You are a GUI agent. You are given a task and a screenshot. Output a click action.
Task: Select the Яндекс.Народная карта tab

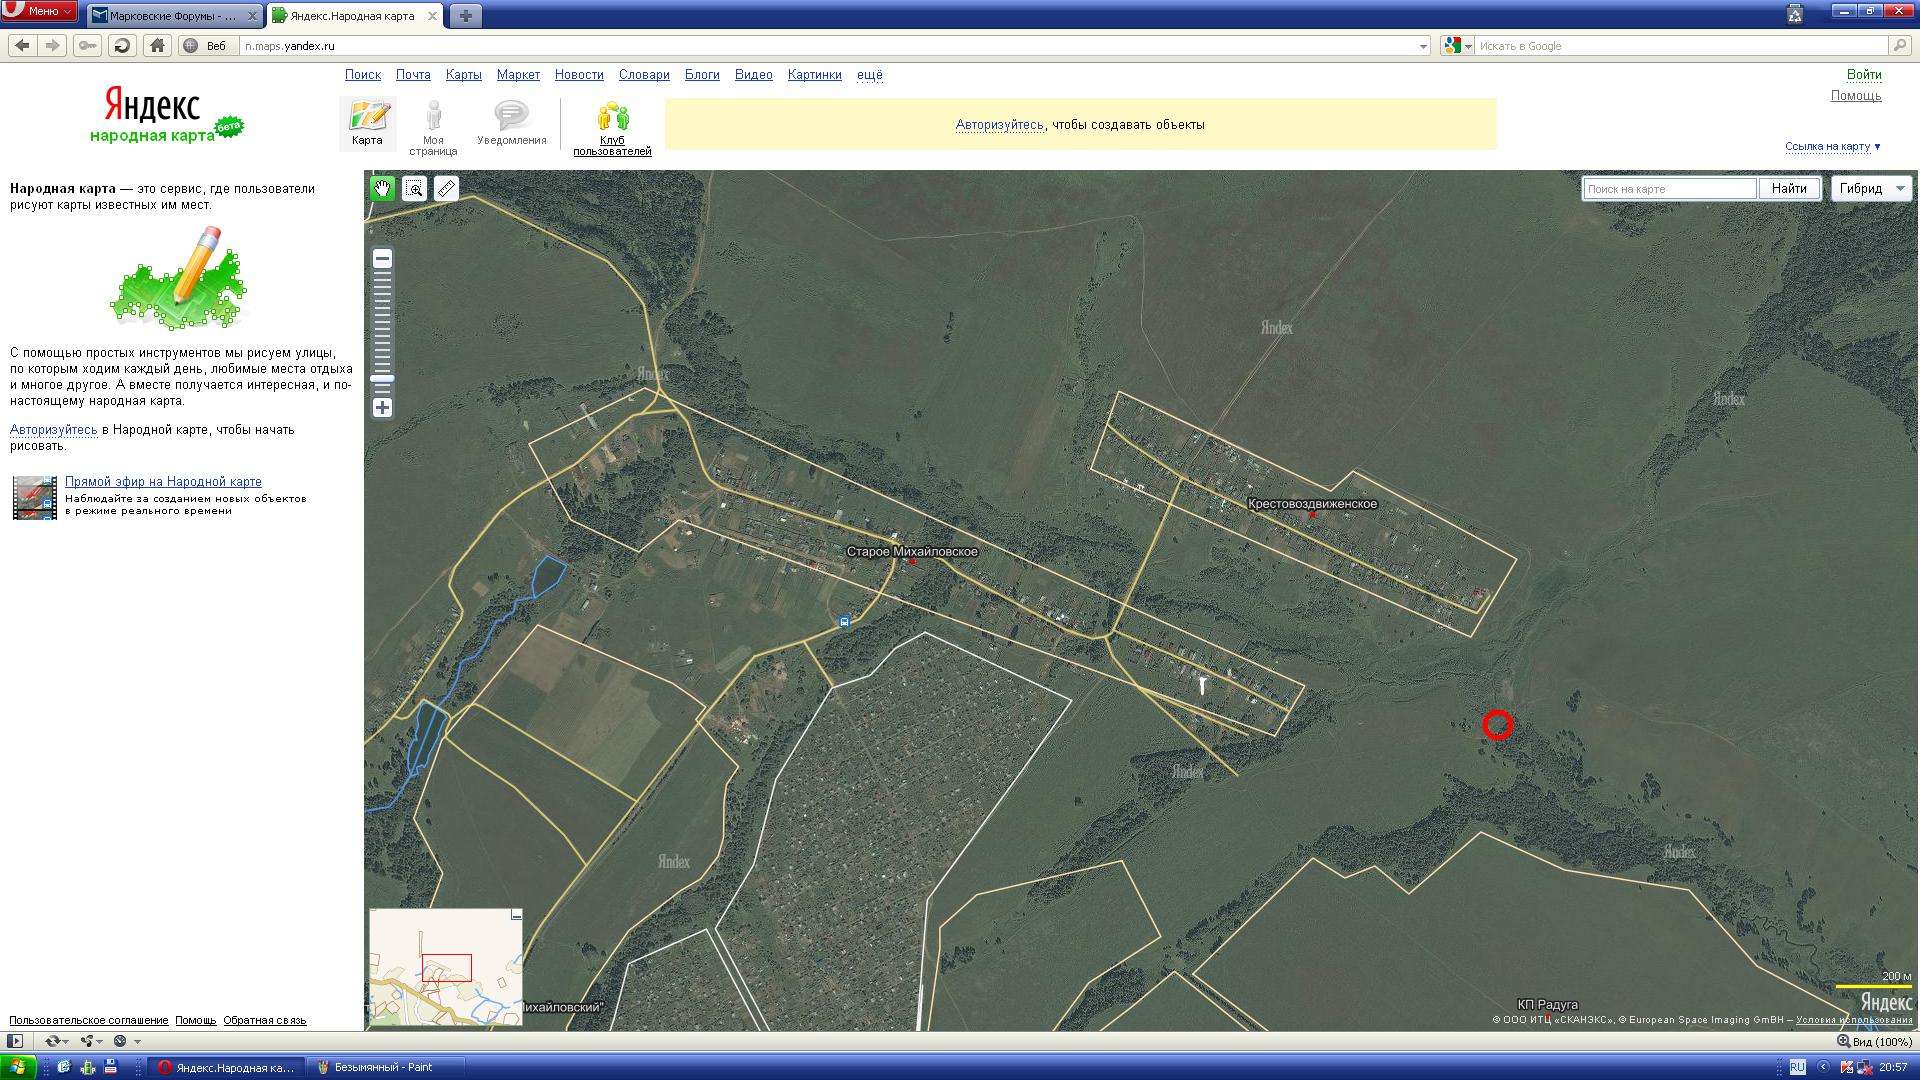coord(355,16)
